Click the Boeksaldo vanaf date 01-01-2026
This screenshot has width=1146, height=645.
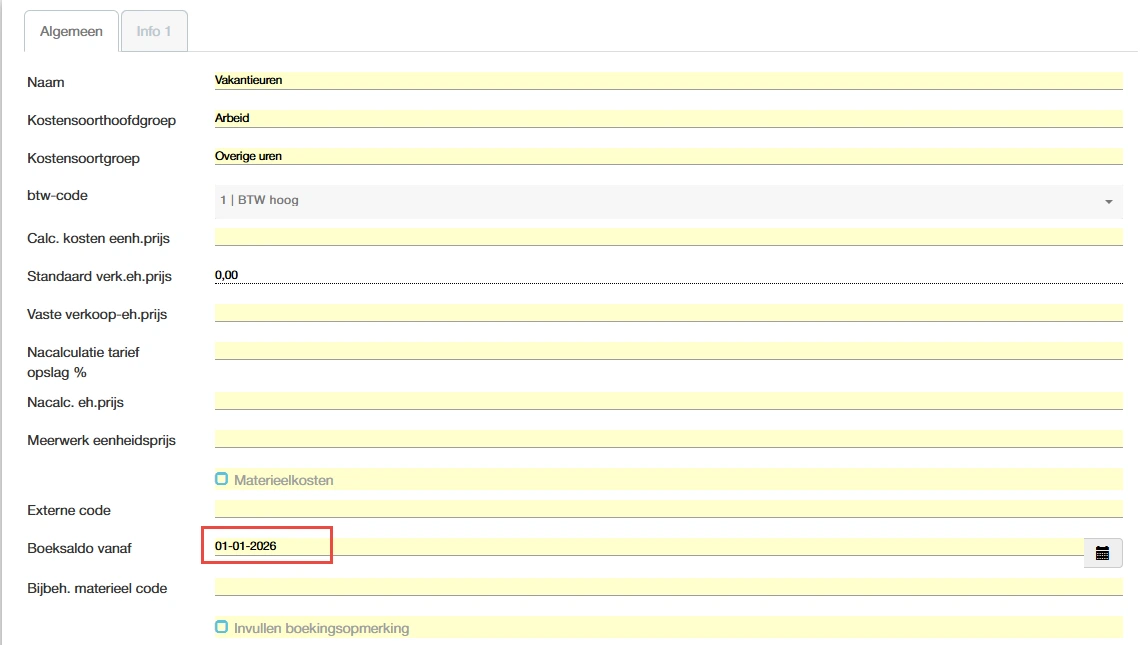click(x=246, y=547)
